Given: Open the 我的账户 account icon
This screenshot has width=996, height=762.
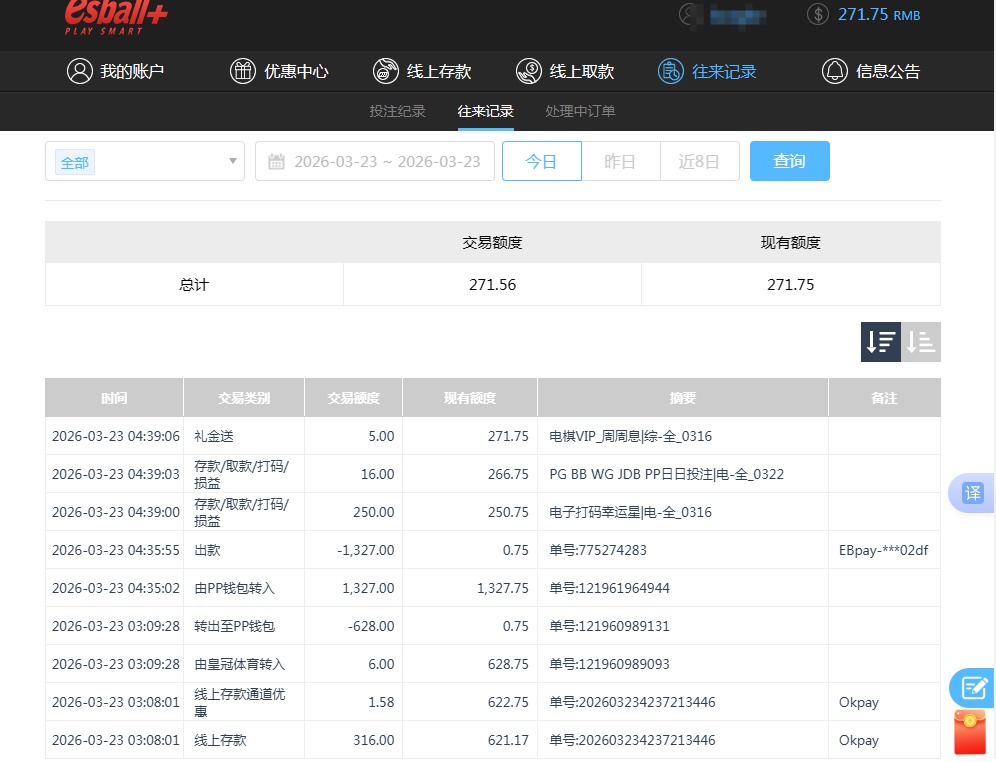Looking at the screenshot, I should pyautogui.click(x=80, y=71).
